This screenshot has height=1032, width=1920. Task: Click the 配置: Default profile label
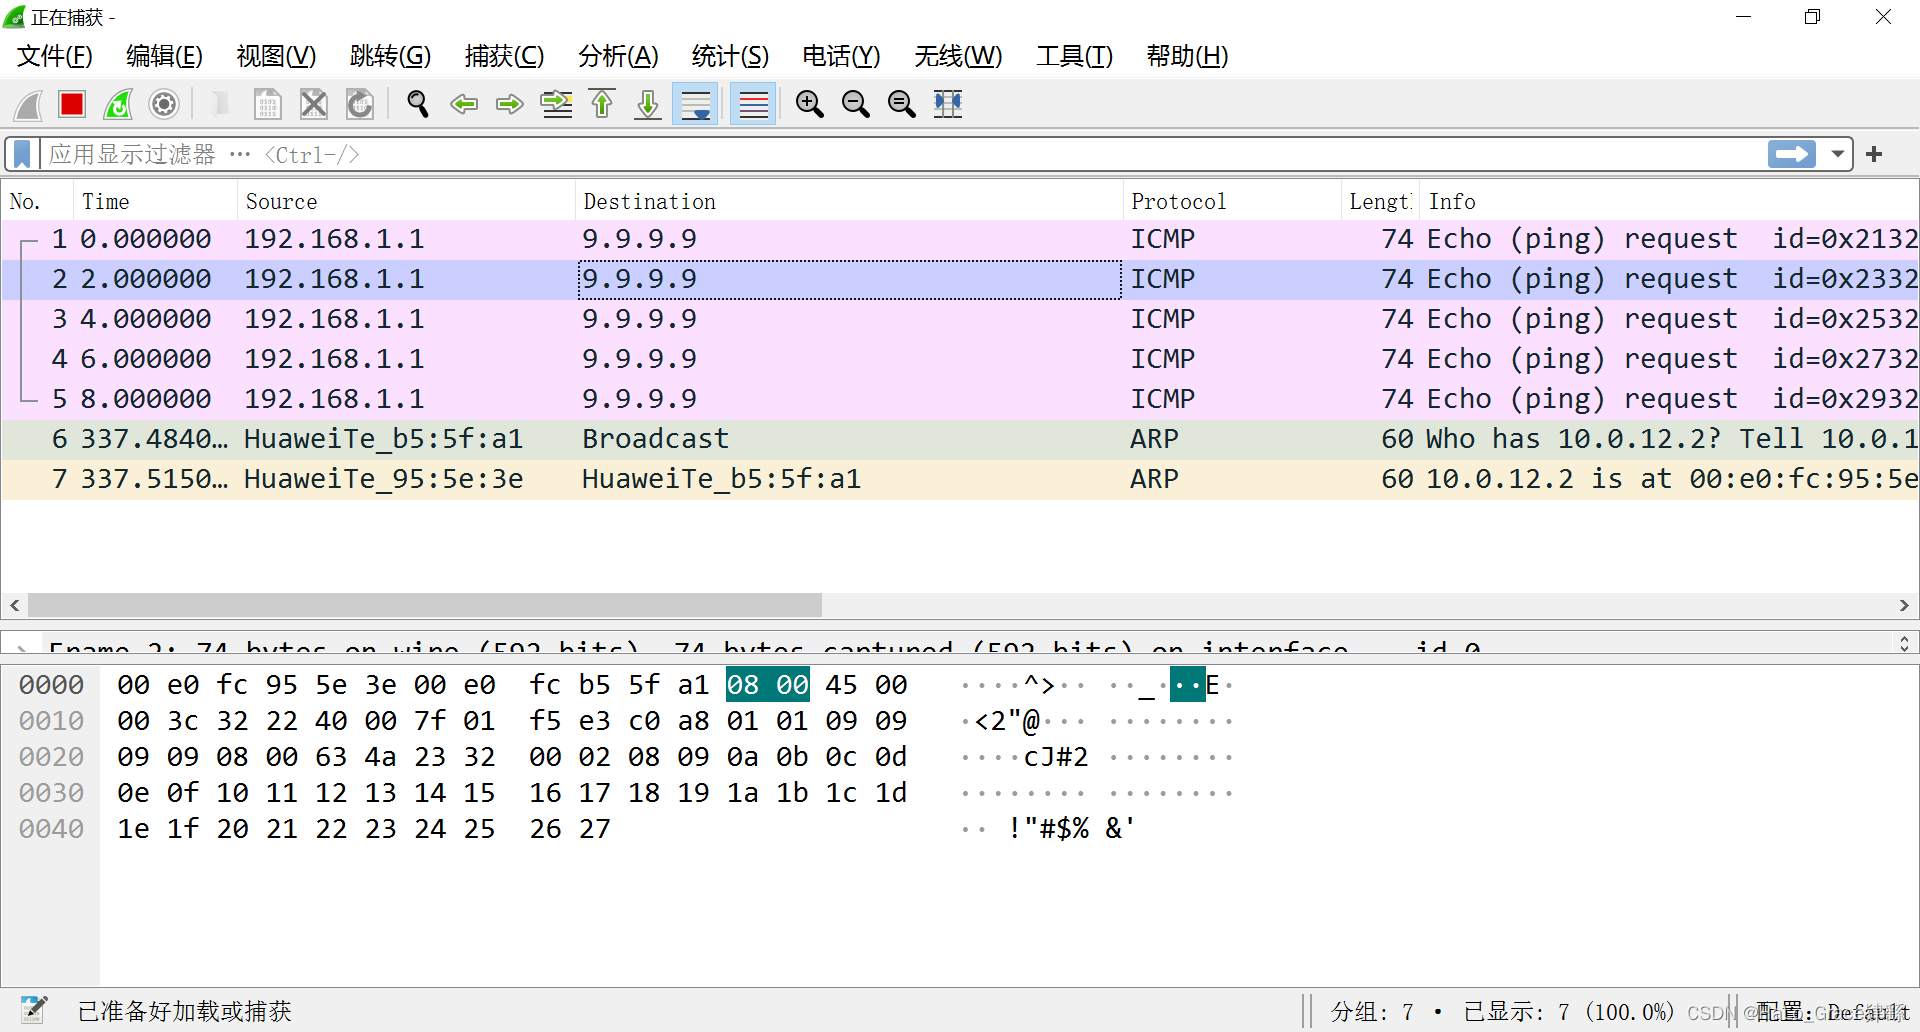point(1832,1011)
